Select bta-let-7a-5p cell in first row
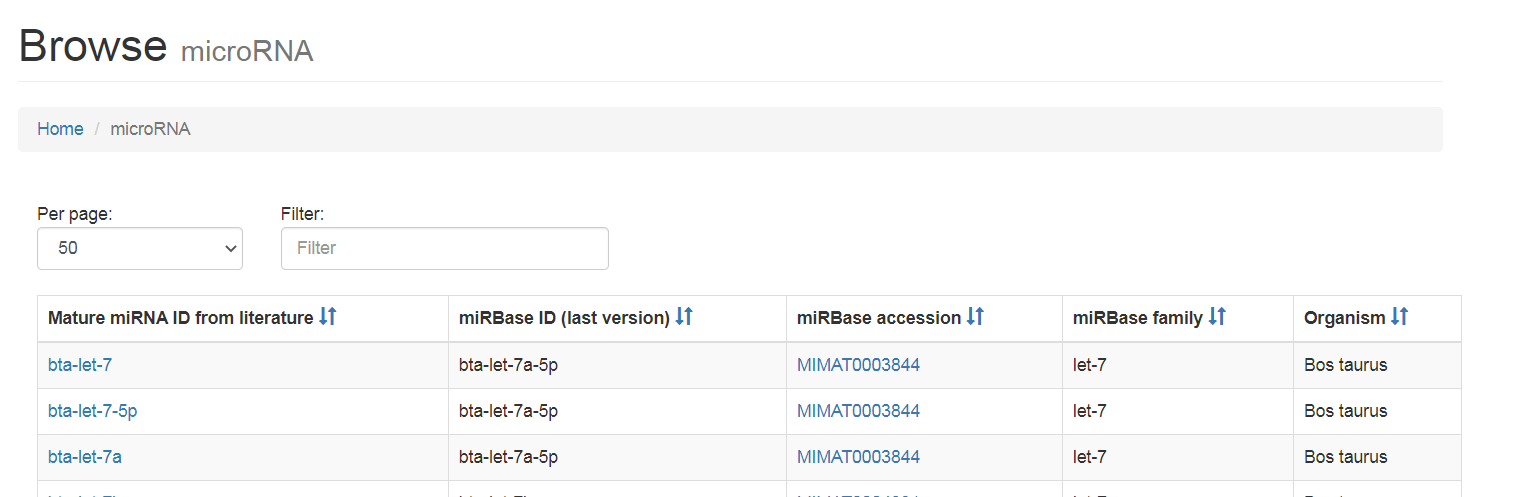 (508, 365)
